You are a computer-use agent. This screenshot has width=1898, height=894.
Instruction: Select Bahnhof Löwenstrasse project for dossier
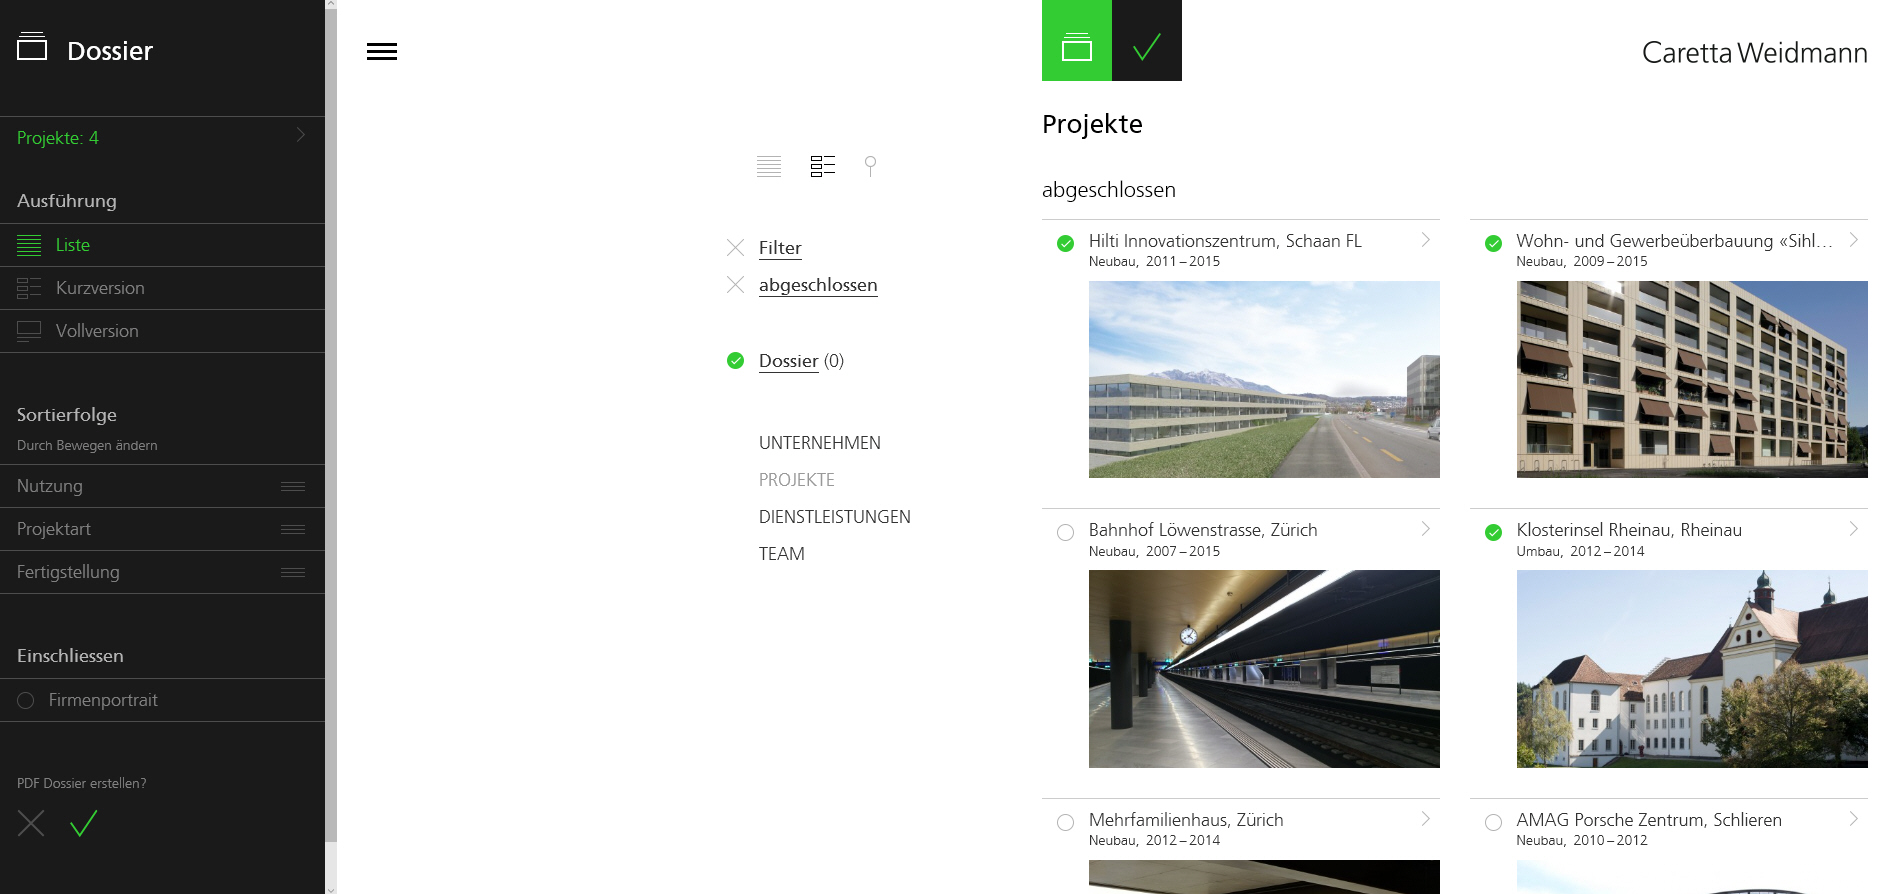[x=1065, y=533]
